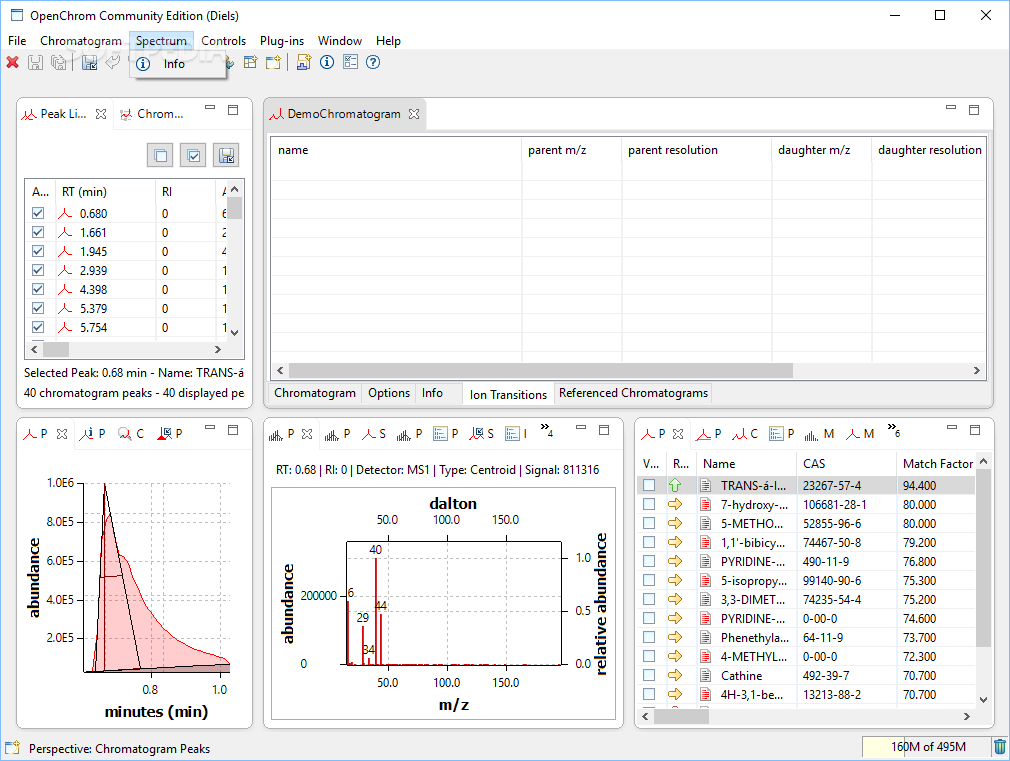Click the Save As icon in main toolbar

[x=90, y=63]
